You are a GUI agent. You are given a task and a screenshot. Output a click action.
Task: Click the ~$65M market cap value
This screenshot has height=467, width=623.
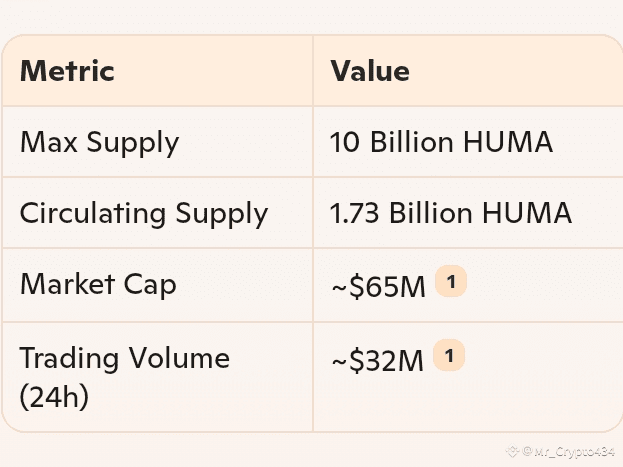coord(379,286)
